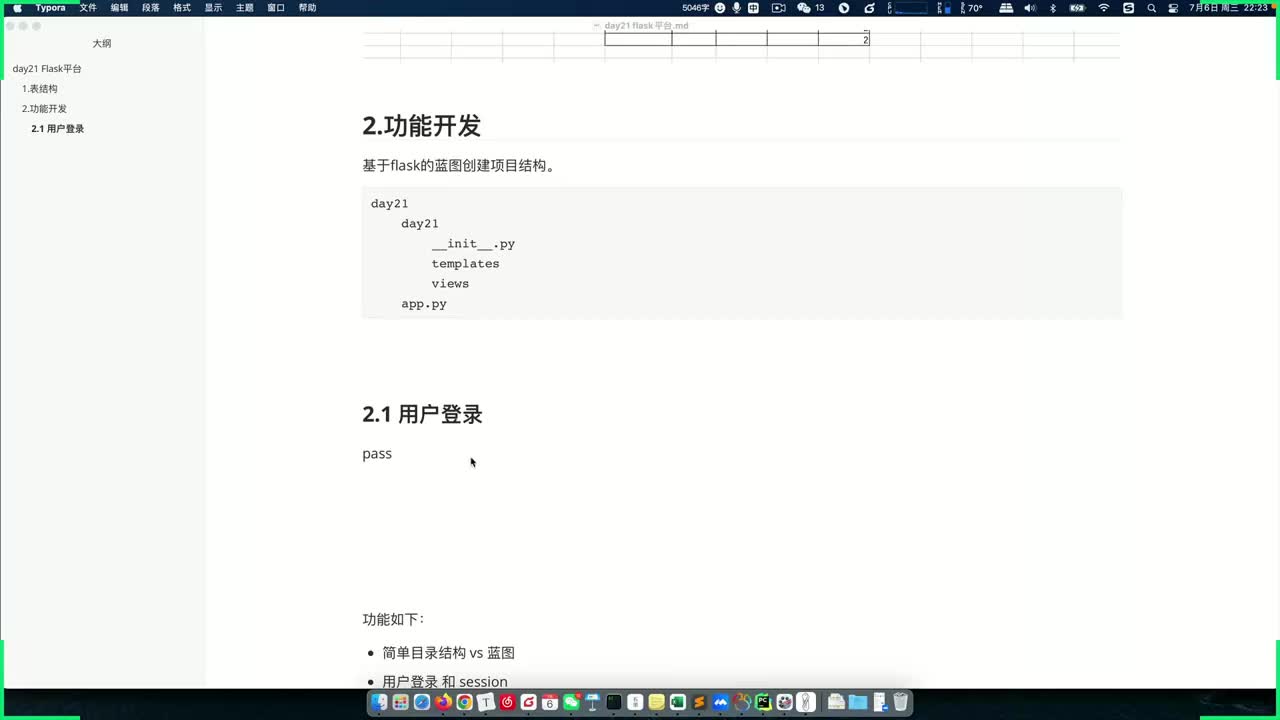The image size is (1280, 720).
Task: Open Control Center icon
Action: point(1172,8)
